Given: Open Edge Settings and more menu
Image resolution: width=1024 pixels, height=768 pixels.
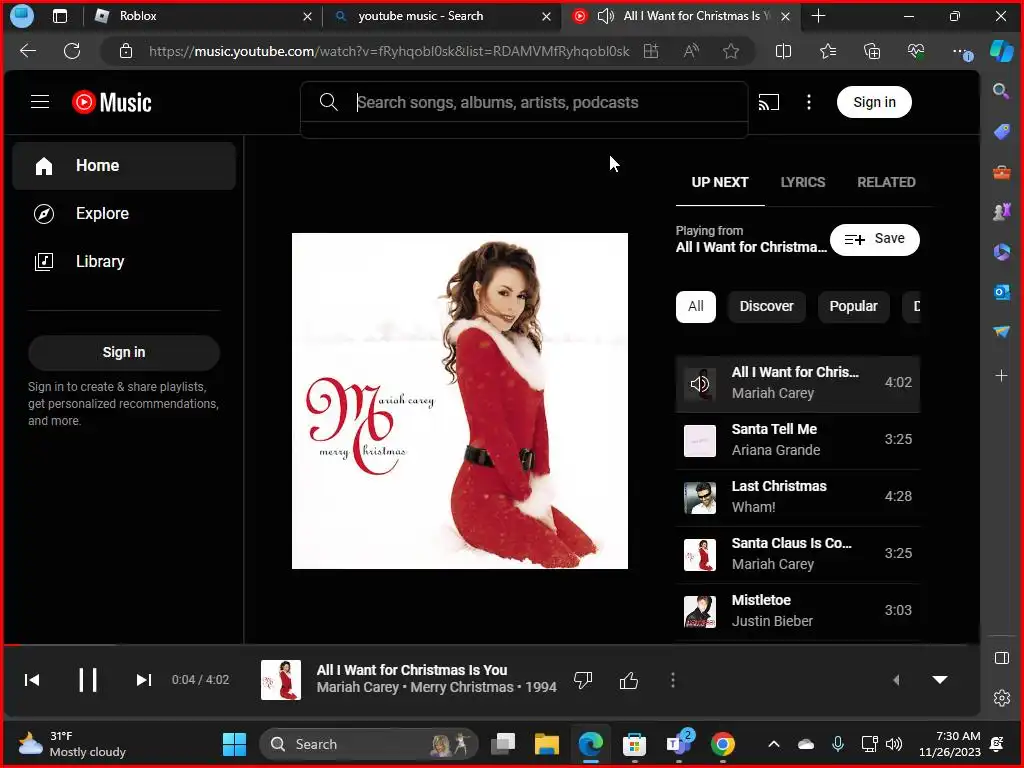Looking at the screenshot, I should point(961,51).
